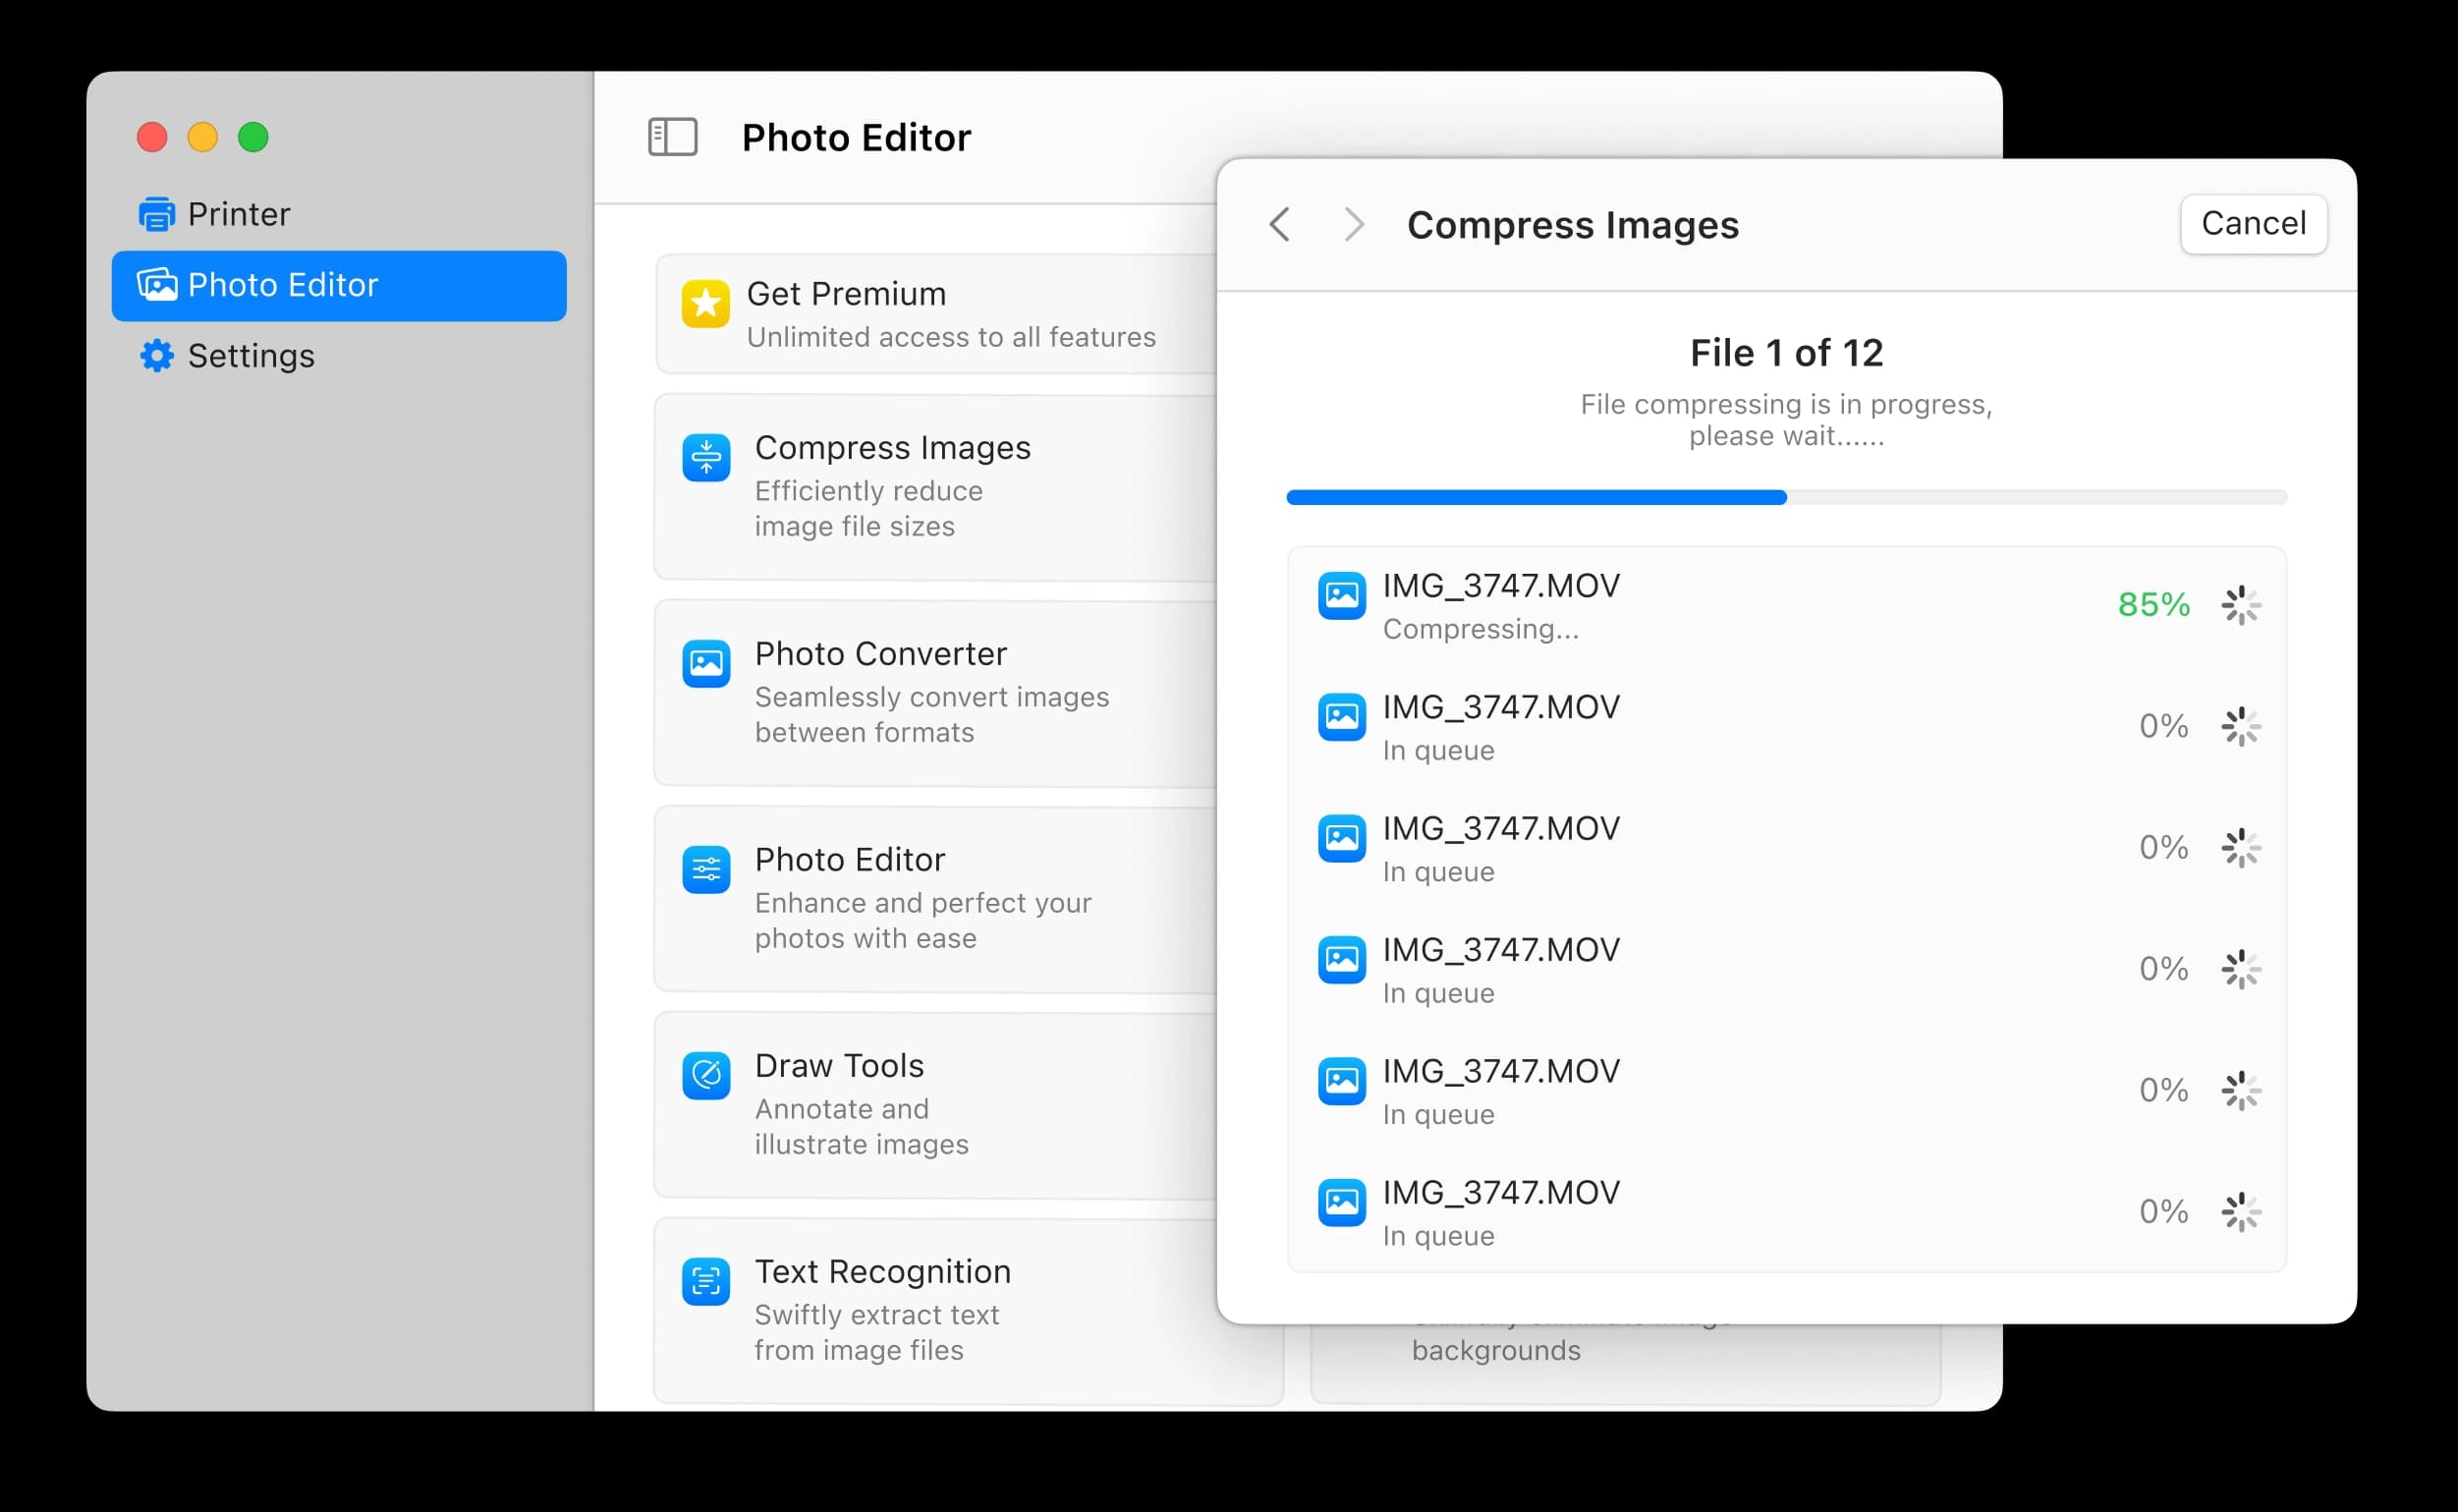Click the Photo Editor sidebar icon
This screenshot has height=1512, width=2458.
point(157,285)
